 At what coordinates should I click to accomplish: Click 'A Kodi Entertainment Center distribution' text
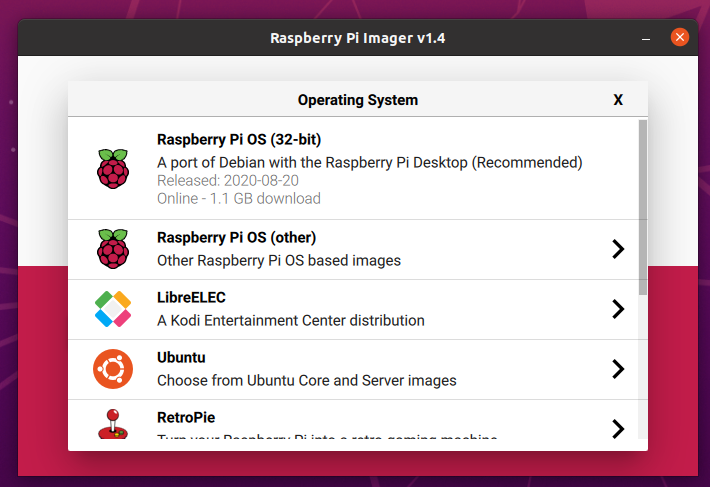(x=291, y=320)
